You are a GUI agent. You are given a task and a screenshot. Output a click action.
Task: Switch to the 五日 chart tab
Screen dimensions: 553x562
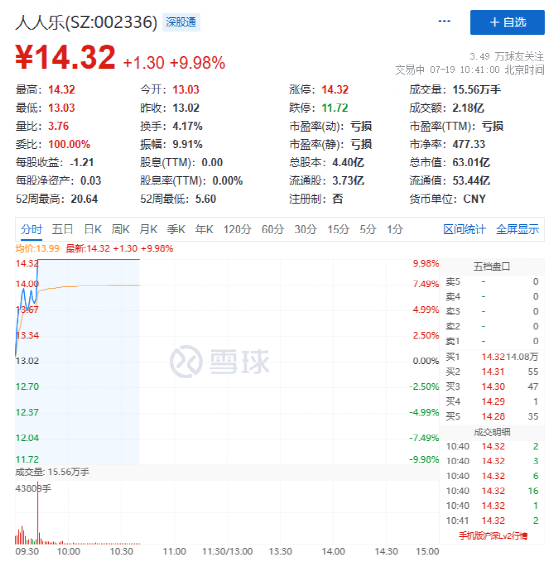coord(62,229)
